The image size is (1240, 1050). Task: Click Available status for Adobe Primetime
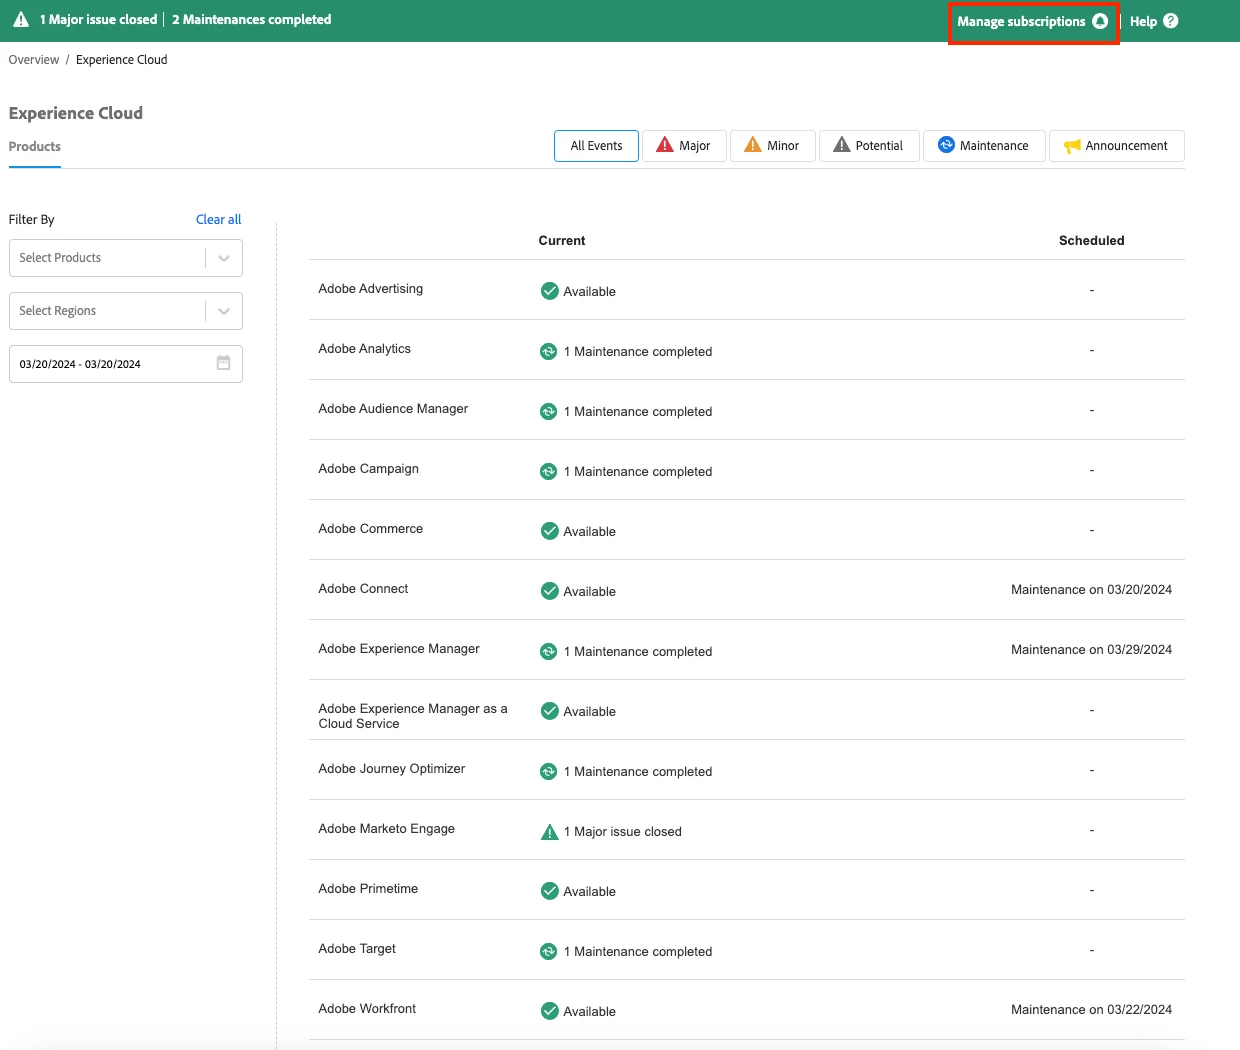(x=590, y=892)
